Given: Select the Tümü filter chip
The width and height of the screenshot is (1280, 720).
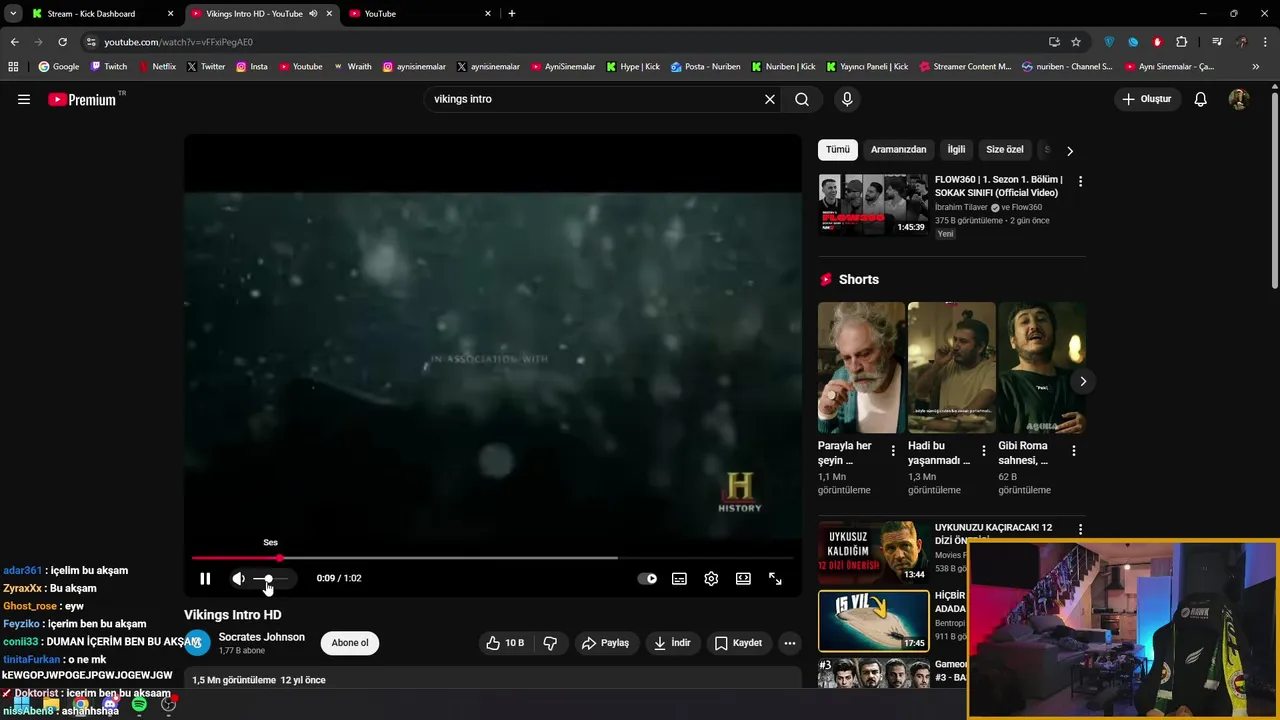Looking at the screenshot, I should click(838, 149).
